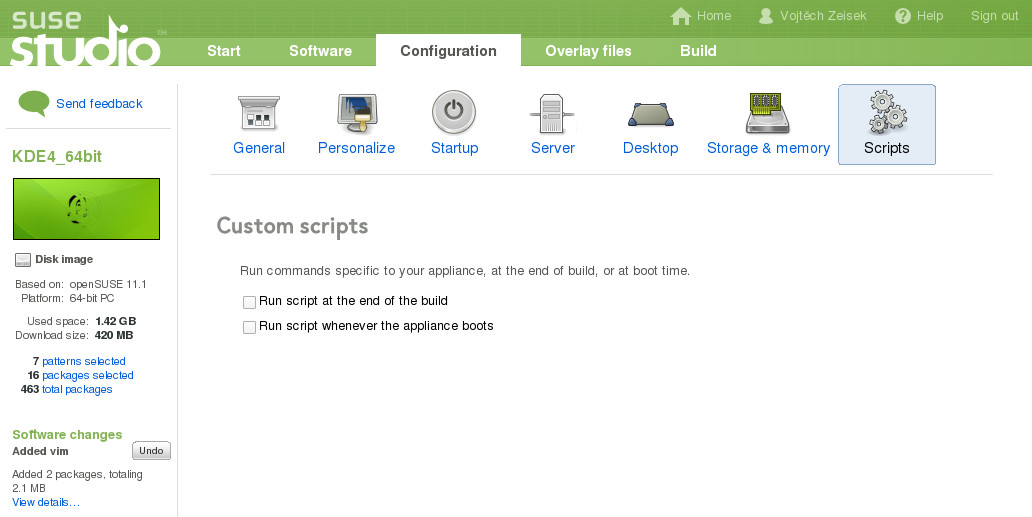The width and height of the screenshot is (1032, 517).
Task: Enable Run script at end of build
Action: tap(249, 302)
